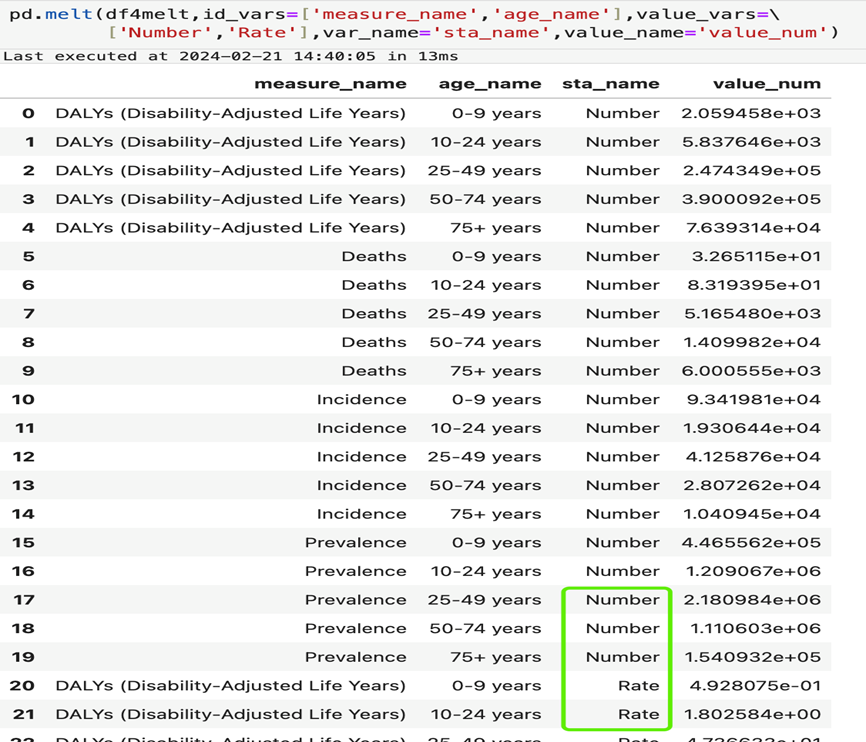Screen dimensions: 866x742
Task: Click value 4.465562e+05 in row 15
Action: click(751, 543)
